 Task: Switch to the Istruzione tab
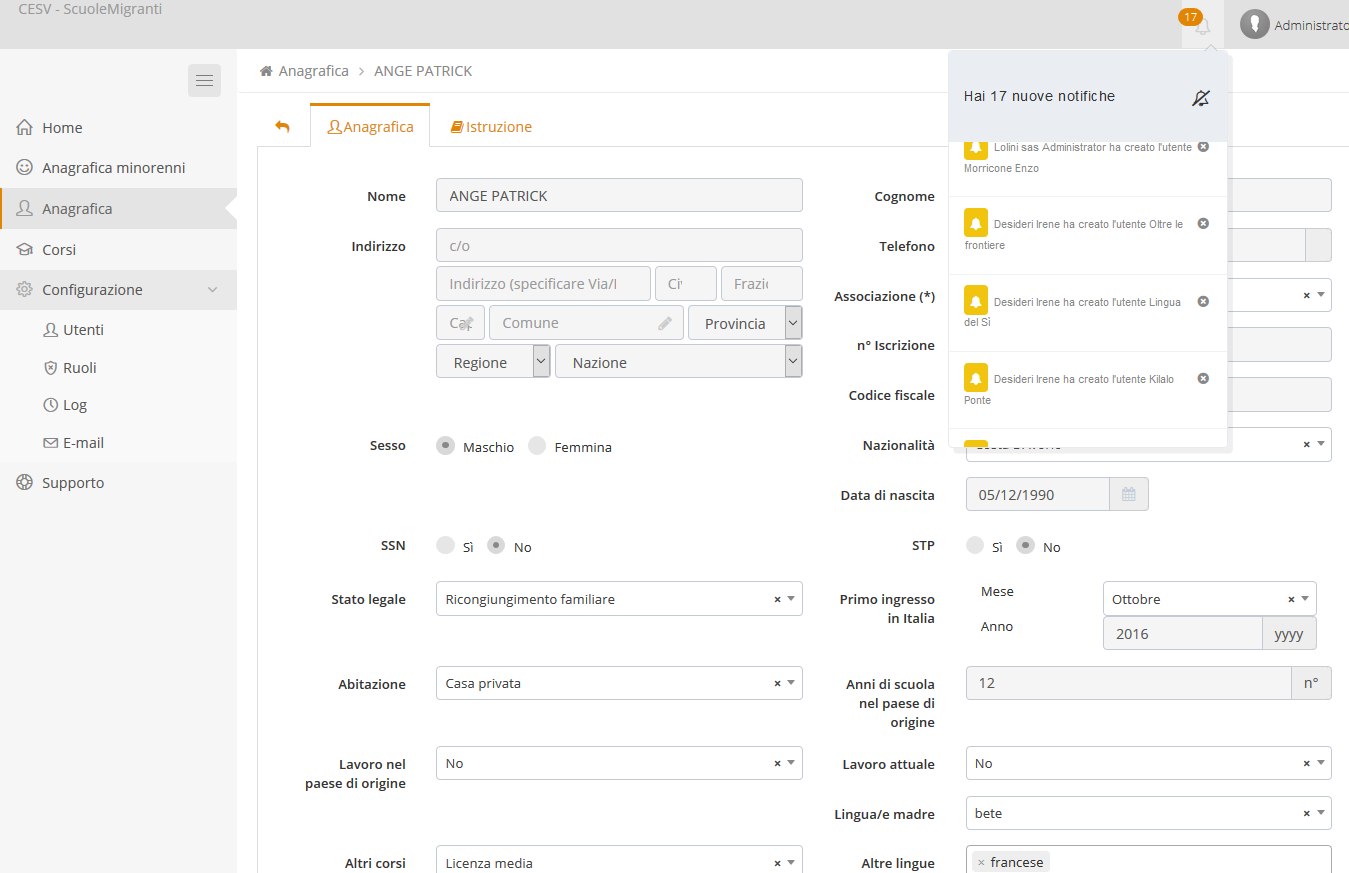click(491, 127)
